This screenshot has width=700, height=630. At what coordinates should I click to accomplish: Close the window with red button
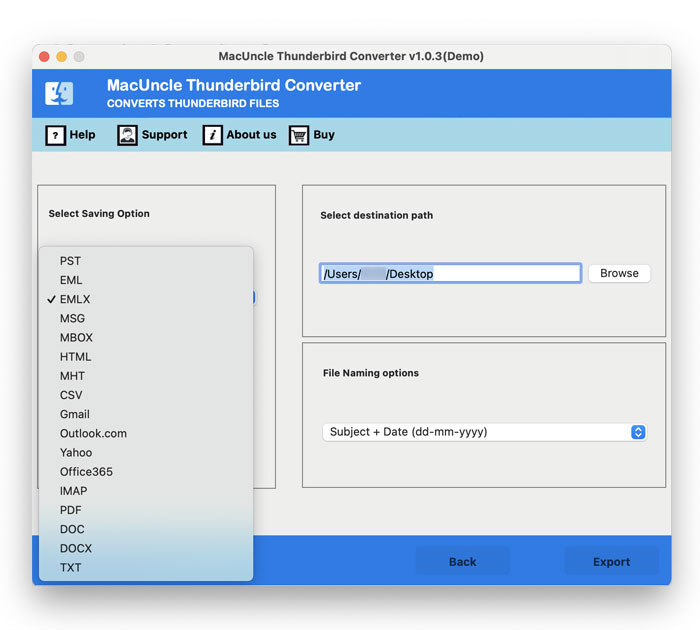tap(44, 57)
